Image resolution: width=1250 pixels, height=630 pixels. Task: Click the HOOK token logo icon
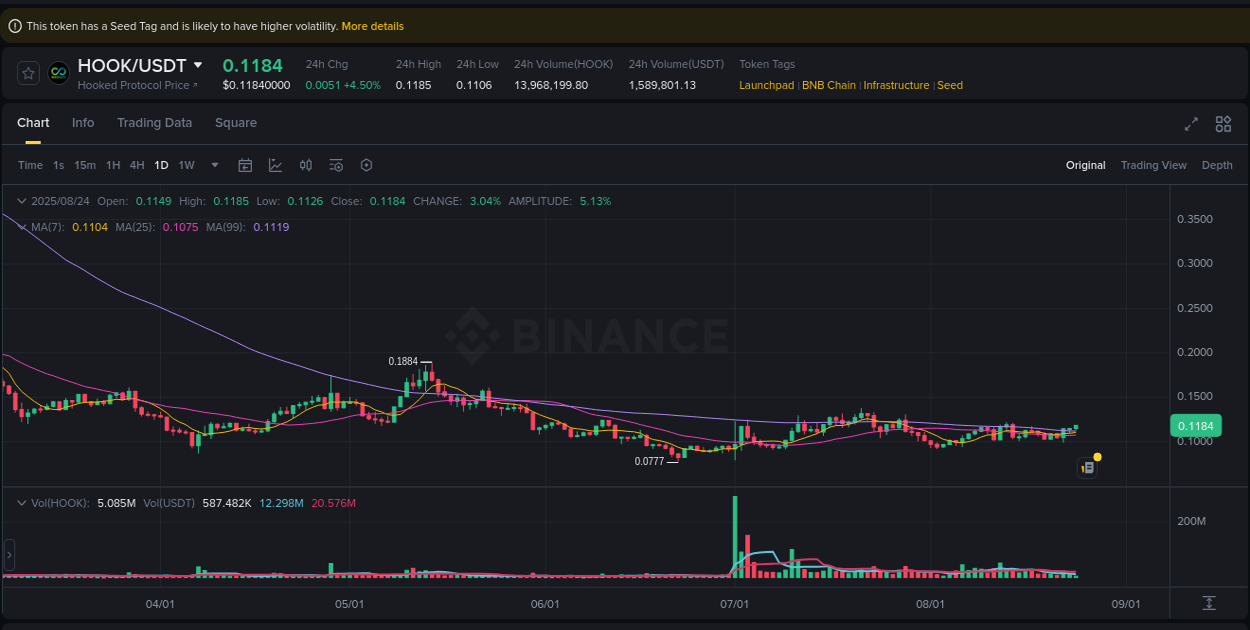click(58, 73)
